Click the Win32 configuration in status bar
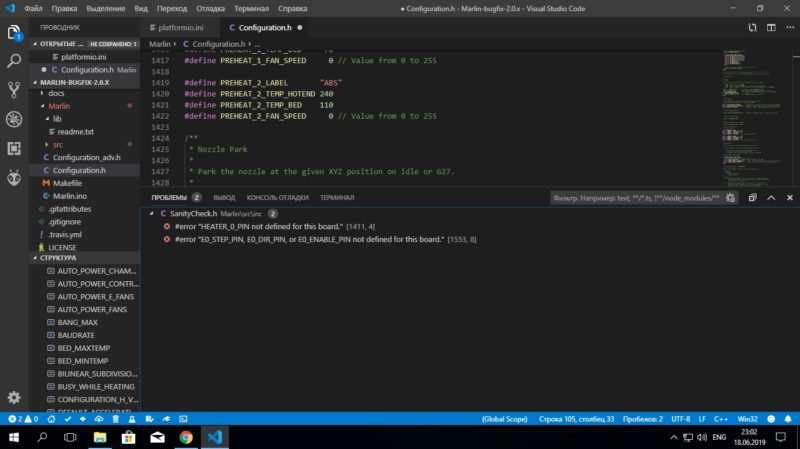 tap(747, 419)
